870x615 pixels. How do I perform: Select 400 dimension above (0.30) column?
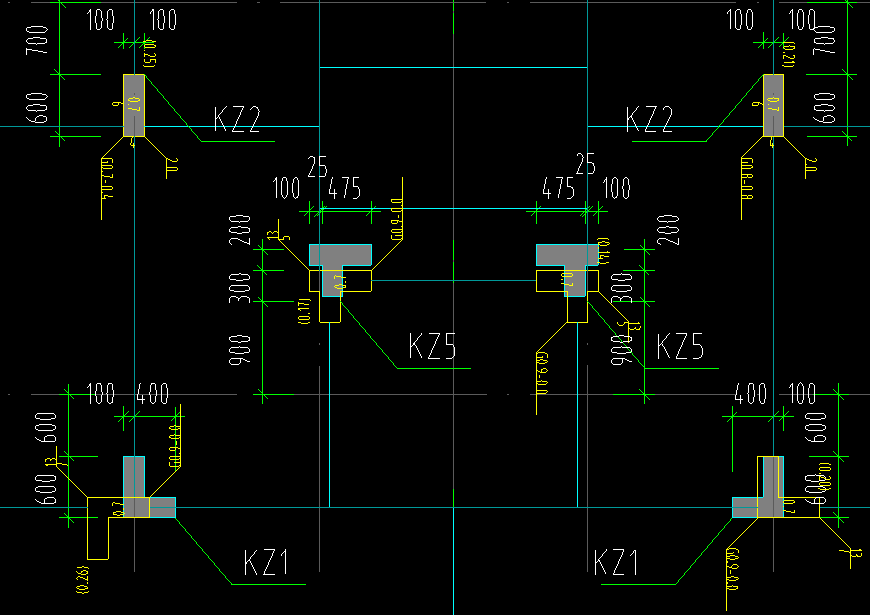(x=751, y=394)
